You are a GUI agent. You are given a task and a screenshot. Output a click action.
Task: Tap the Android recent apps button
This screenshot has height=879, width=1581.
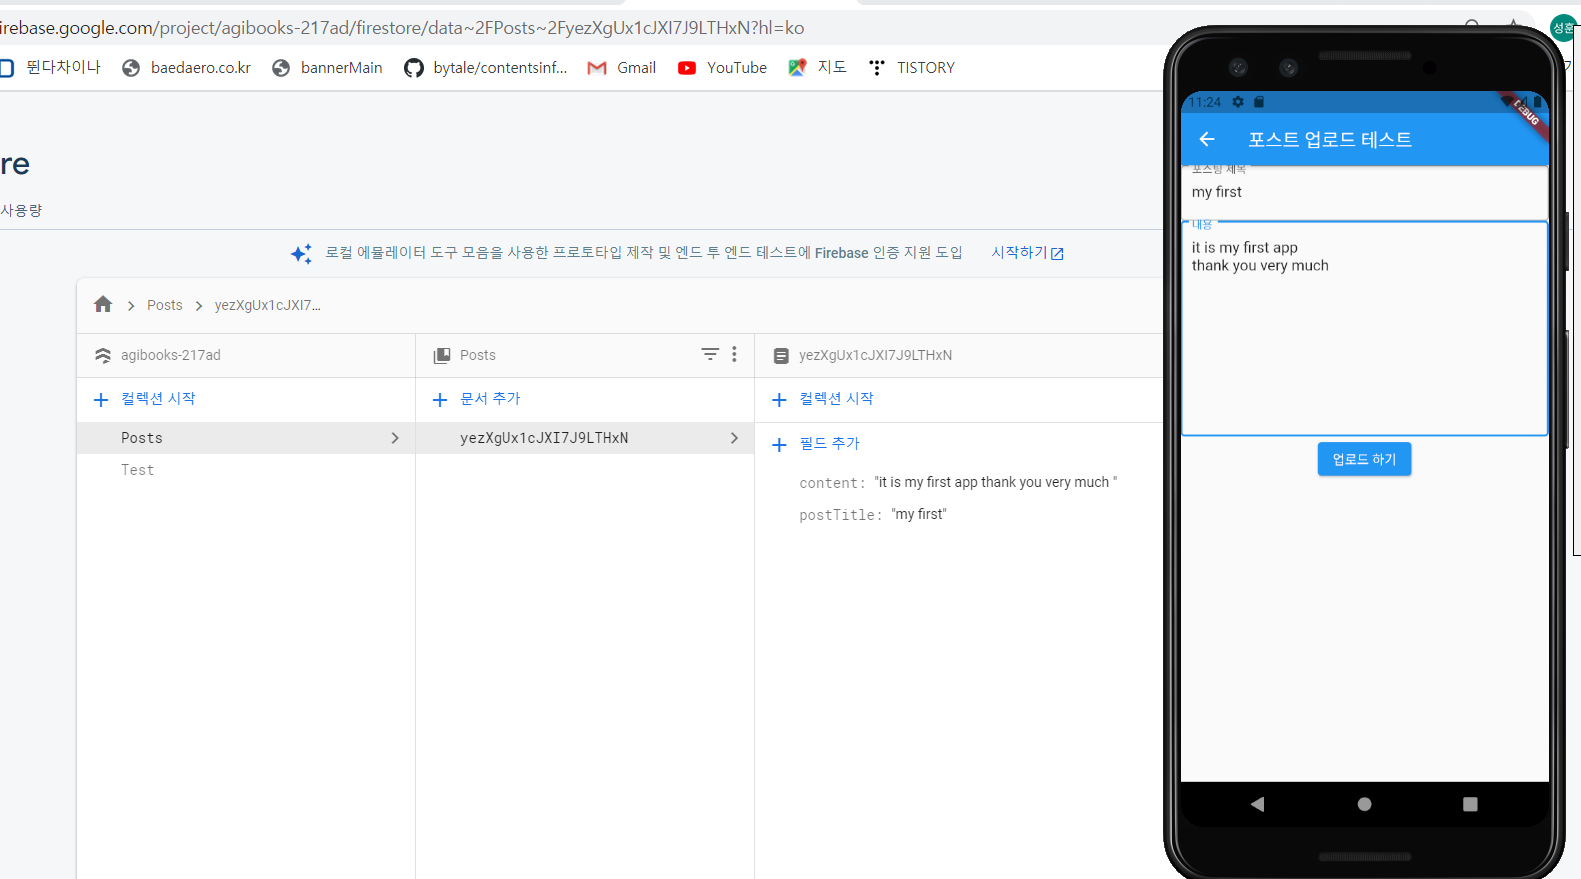(1470, 804)
